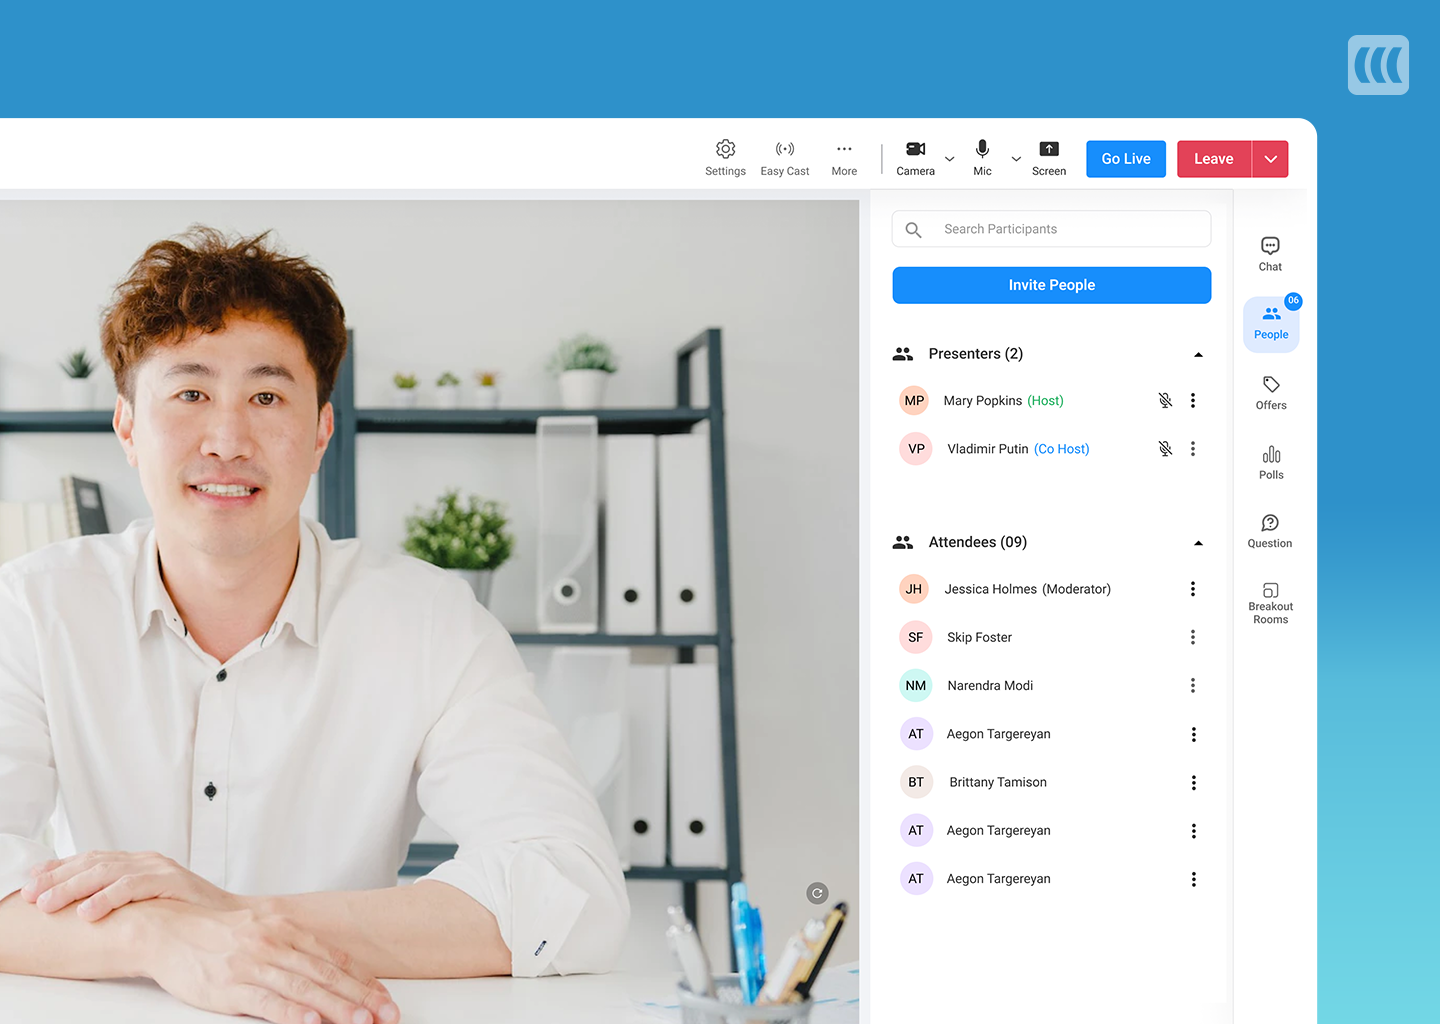Viewport: 1440px width, 1024px height.
Task: Collapse the Presenters section
Action: pyautogui.click(x=1198, y=355)
